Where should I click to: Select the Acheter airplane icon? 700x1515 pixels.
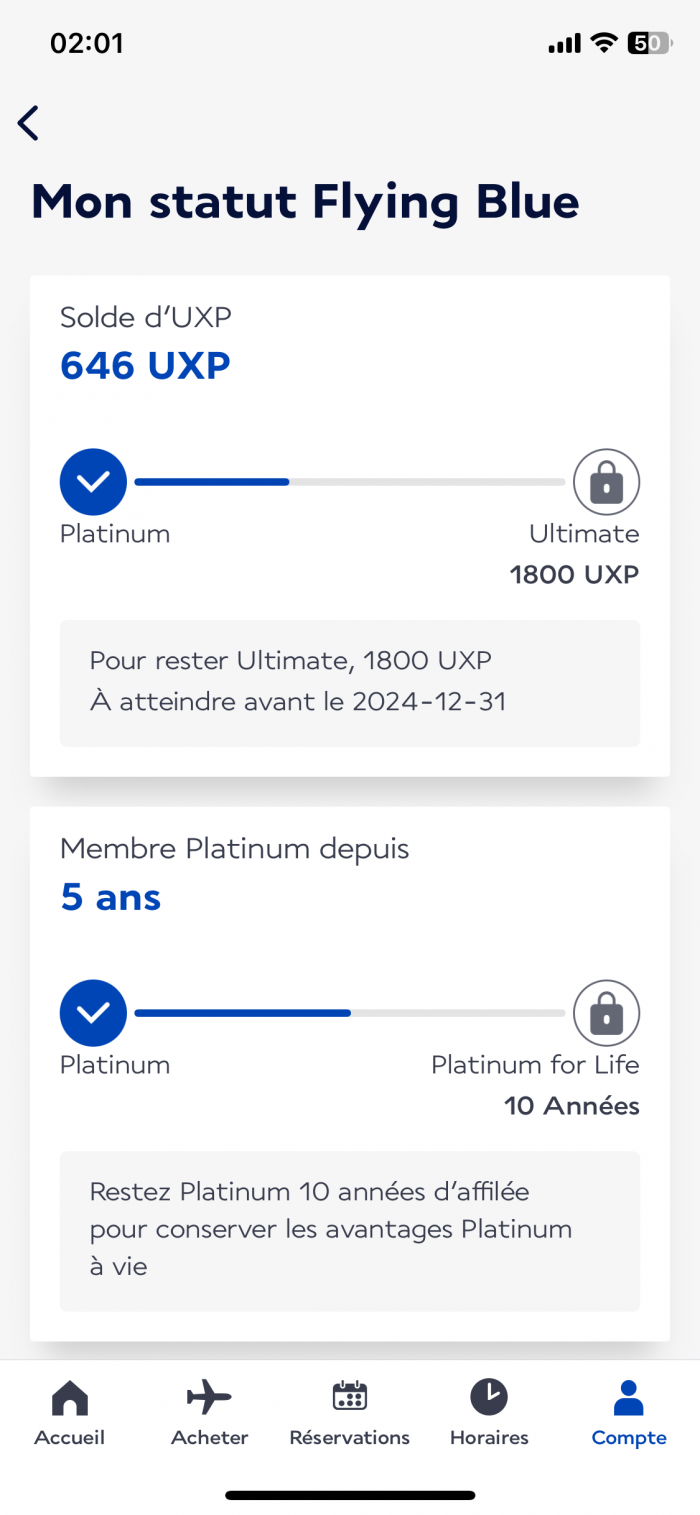tap(209, 1397)
